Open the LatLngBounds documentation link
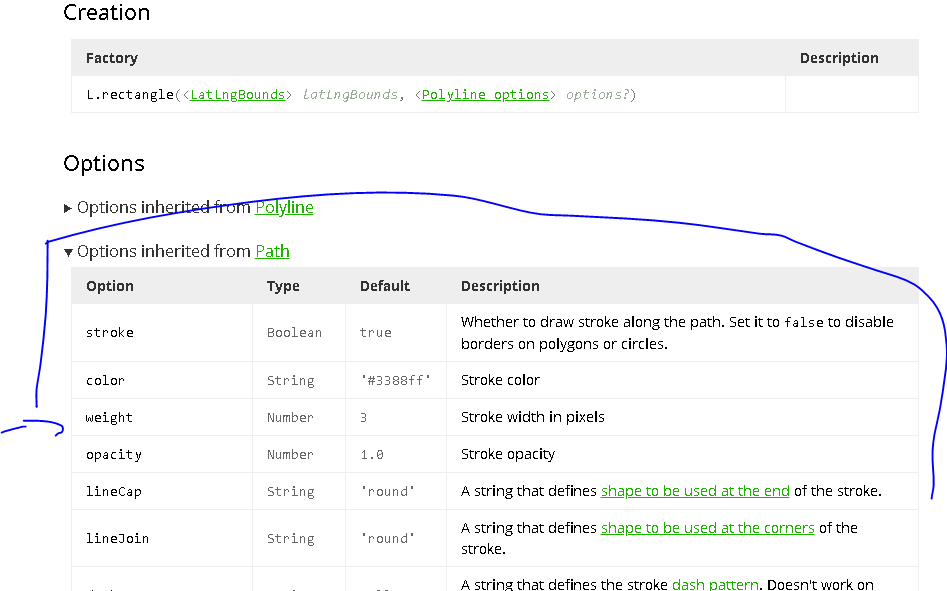Screen dimensions: 947x591 click(x=237, y=94)
